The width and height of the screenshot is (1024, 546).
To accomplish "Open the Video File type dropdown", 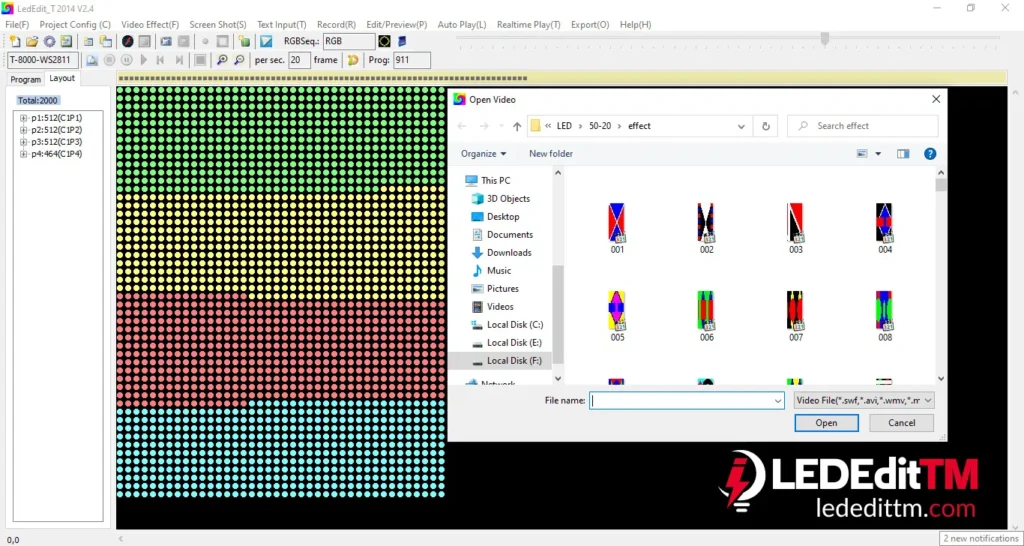I will tap(864, 400).
